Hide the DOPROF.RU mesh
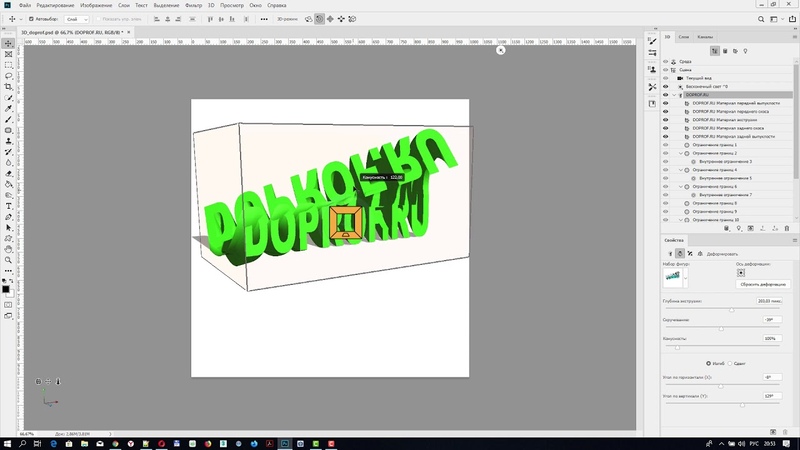The width and height of the screenshot is (800, 450). [x=665, y=95]
